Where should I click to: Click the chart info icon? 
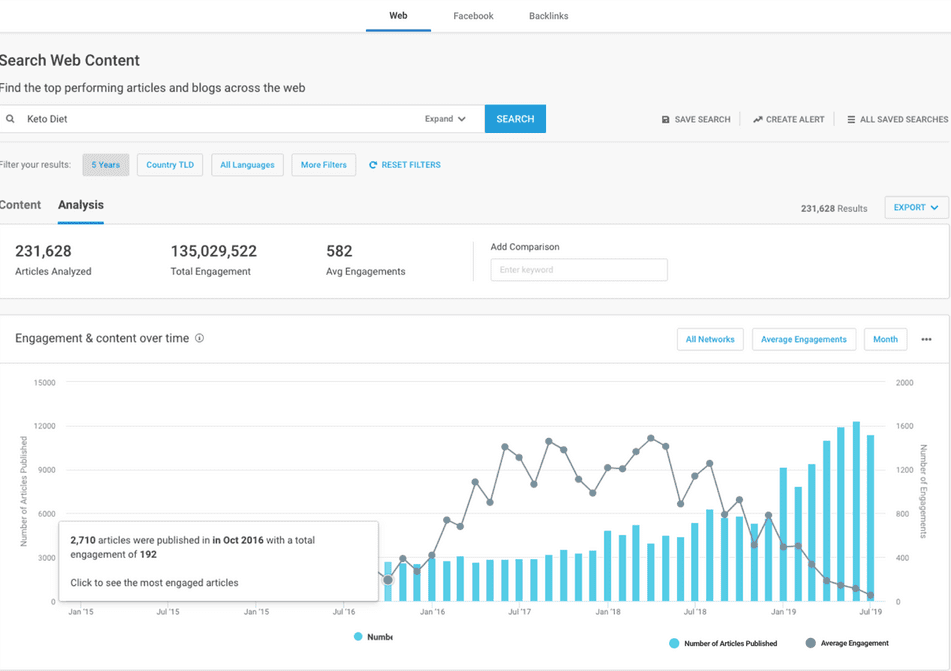pyautogui.click(x=200, y=339)
